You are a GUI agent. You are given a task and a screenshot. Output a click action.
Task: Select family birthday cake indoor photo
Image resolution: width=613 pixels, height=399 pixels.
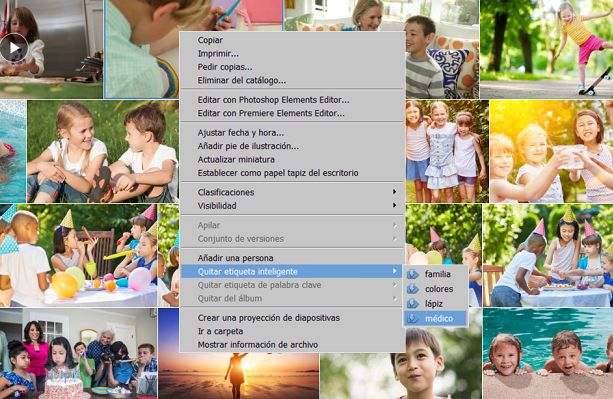(x=78, y=353)
